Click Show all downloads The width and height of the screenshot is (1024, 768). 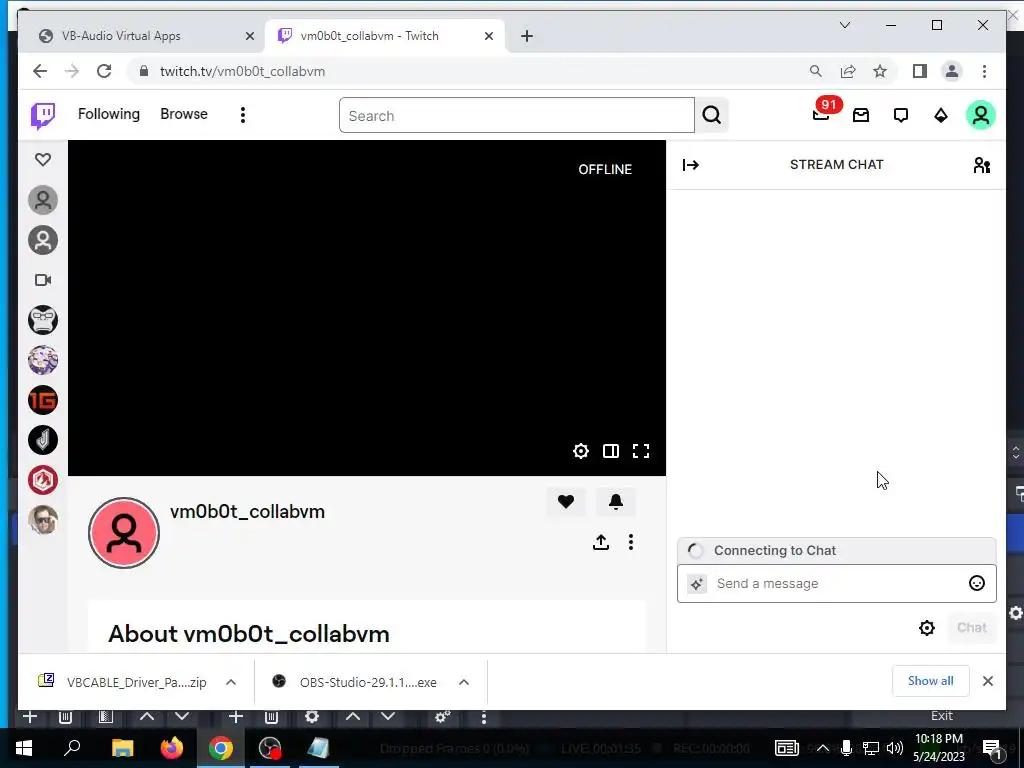click(x=930, y=680)
